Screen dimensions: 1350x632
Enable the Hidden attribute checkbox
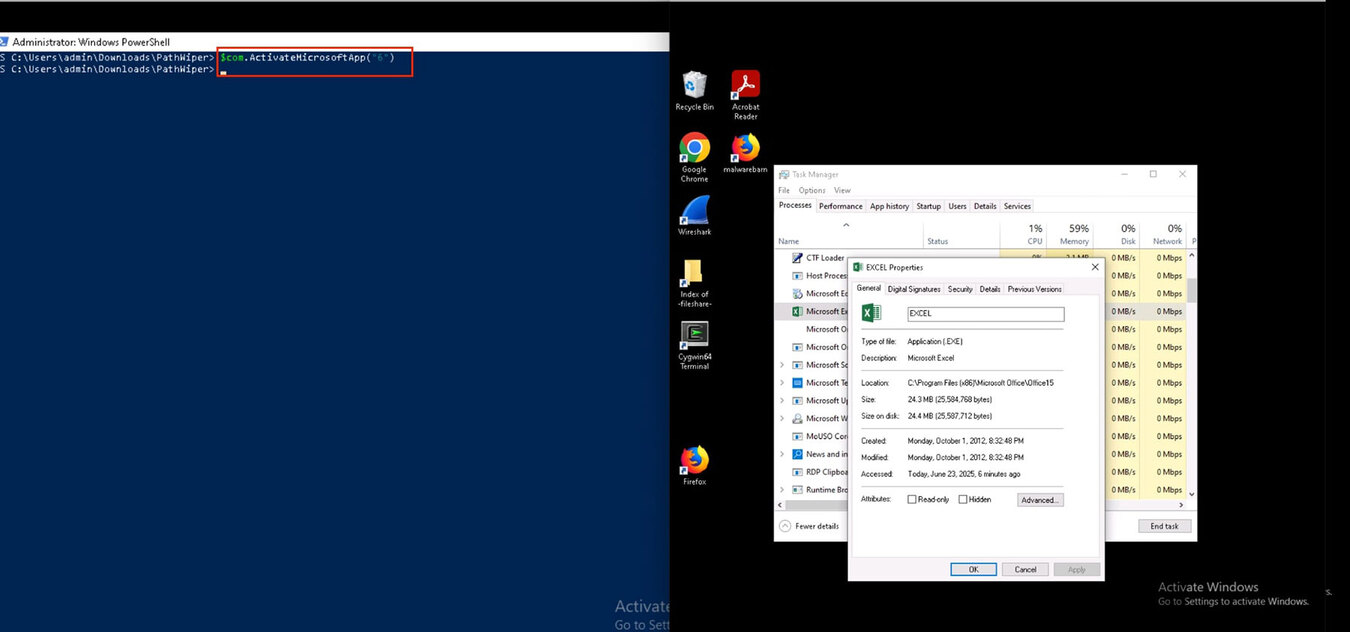(x=963, y=499)
